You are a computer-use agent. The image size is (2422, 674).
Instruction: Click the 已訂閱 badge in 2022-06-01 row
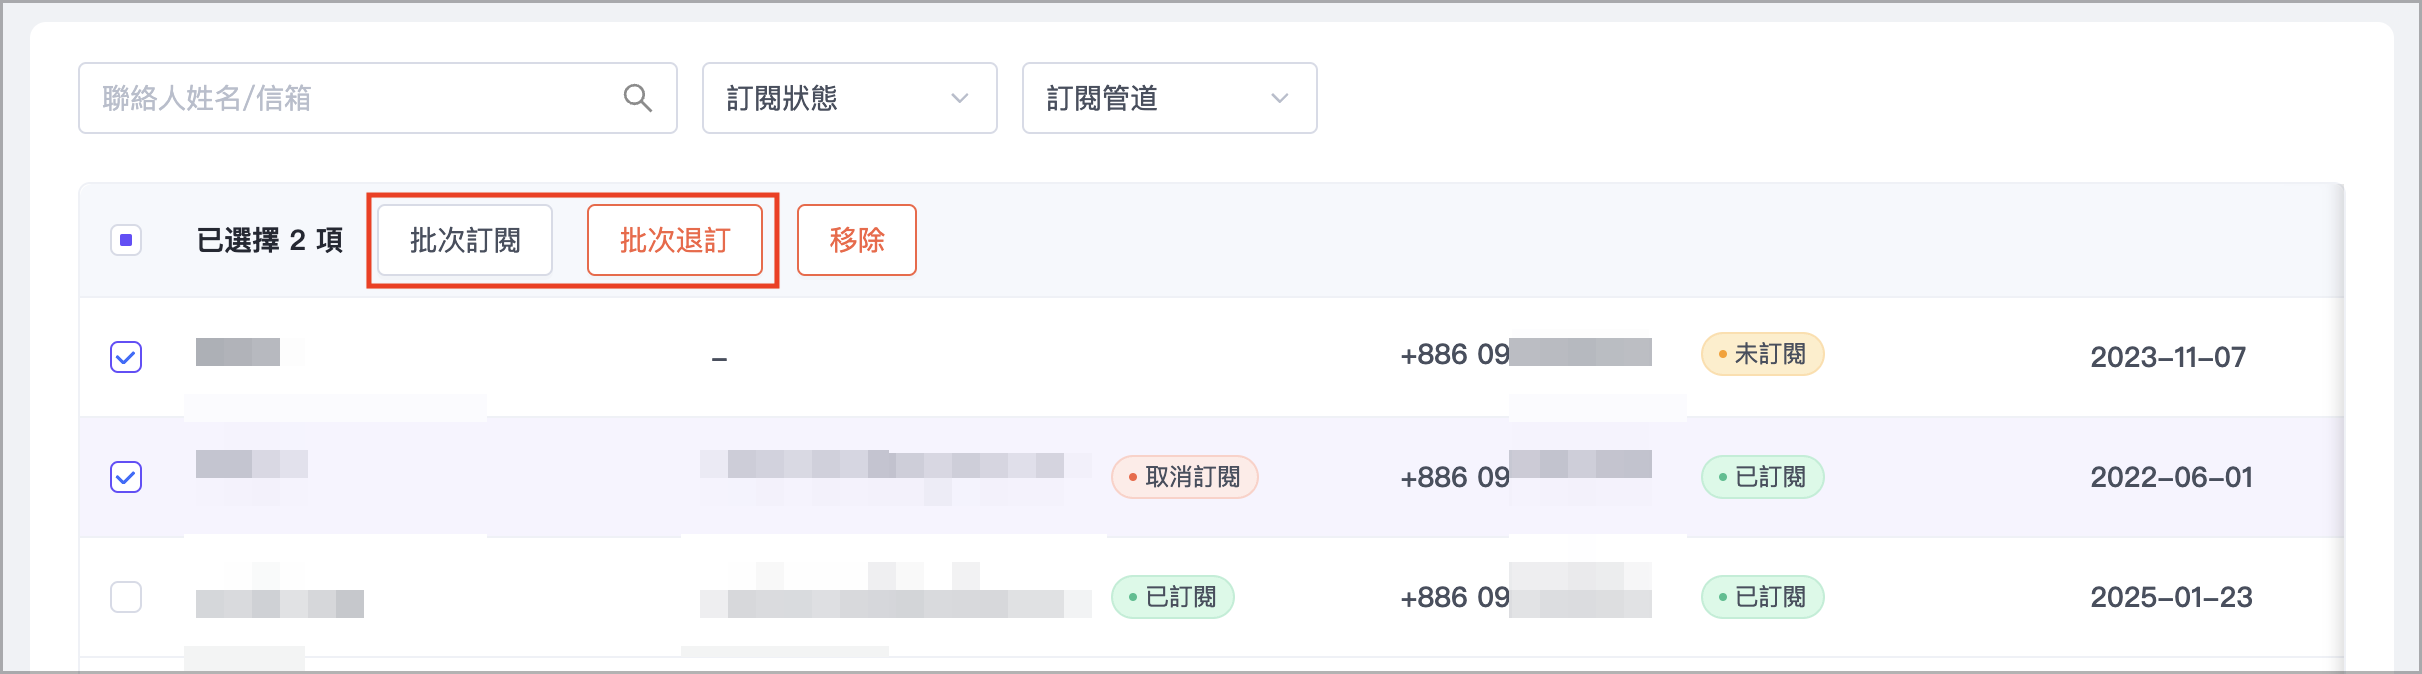[x=1762, y=477]
